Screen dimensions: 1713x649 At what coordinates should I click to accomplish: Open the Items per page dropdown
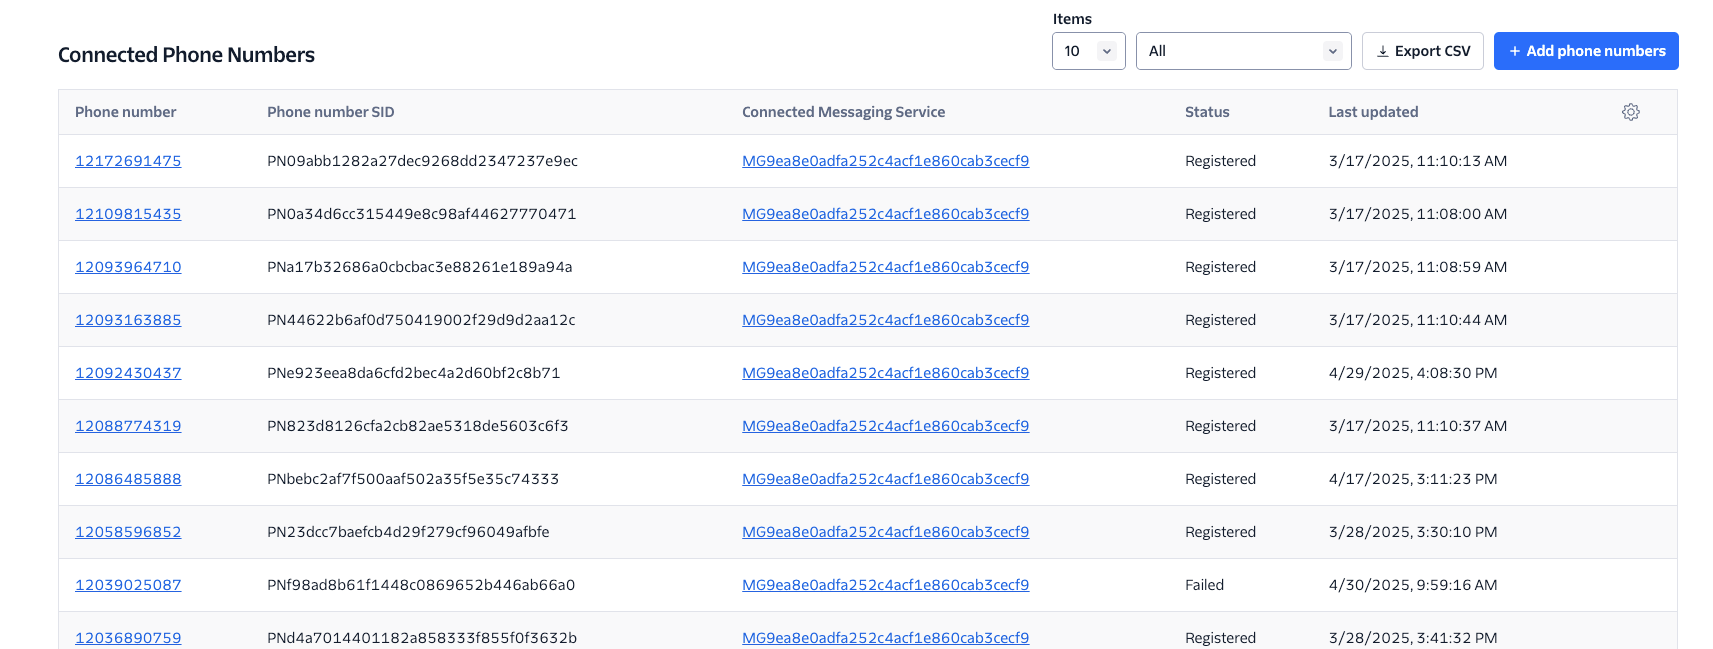click(x=1088, y=51)
